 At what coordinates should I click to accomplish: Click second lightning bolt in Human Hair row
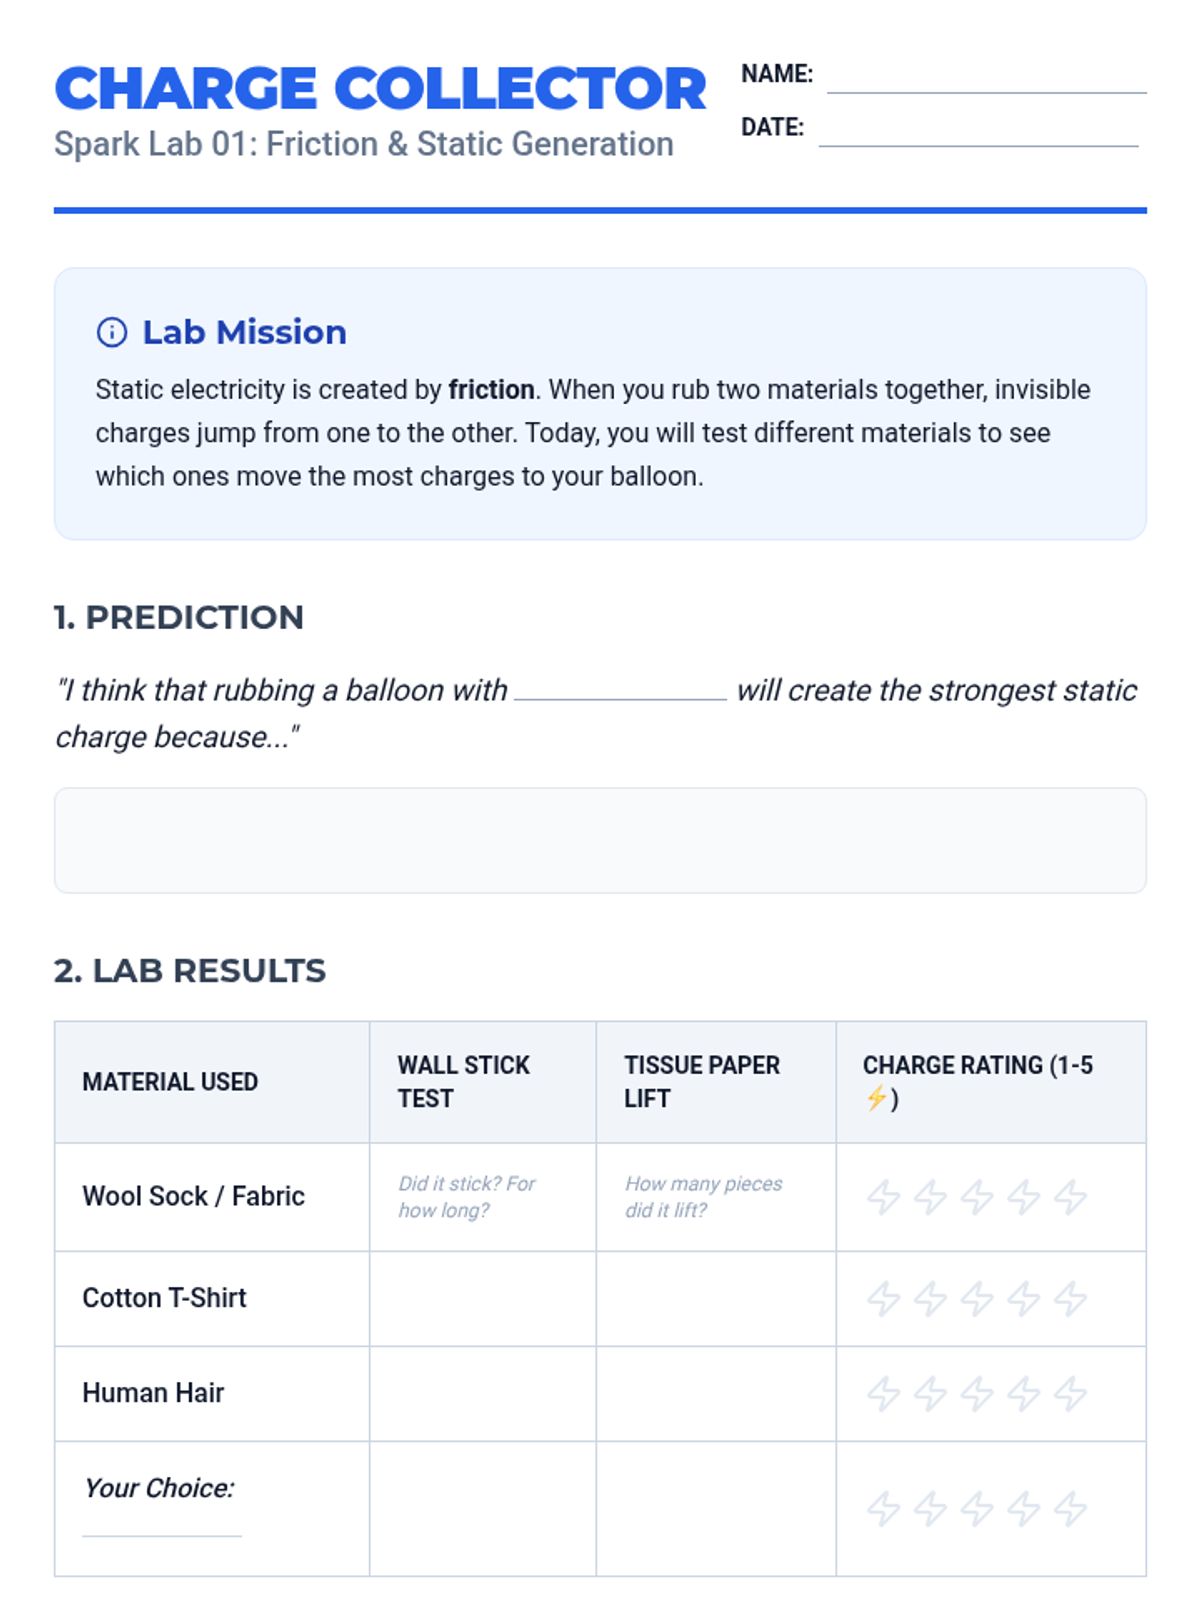tap(930, 1393)
